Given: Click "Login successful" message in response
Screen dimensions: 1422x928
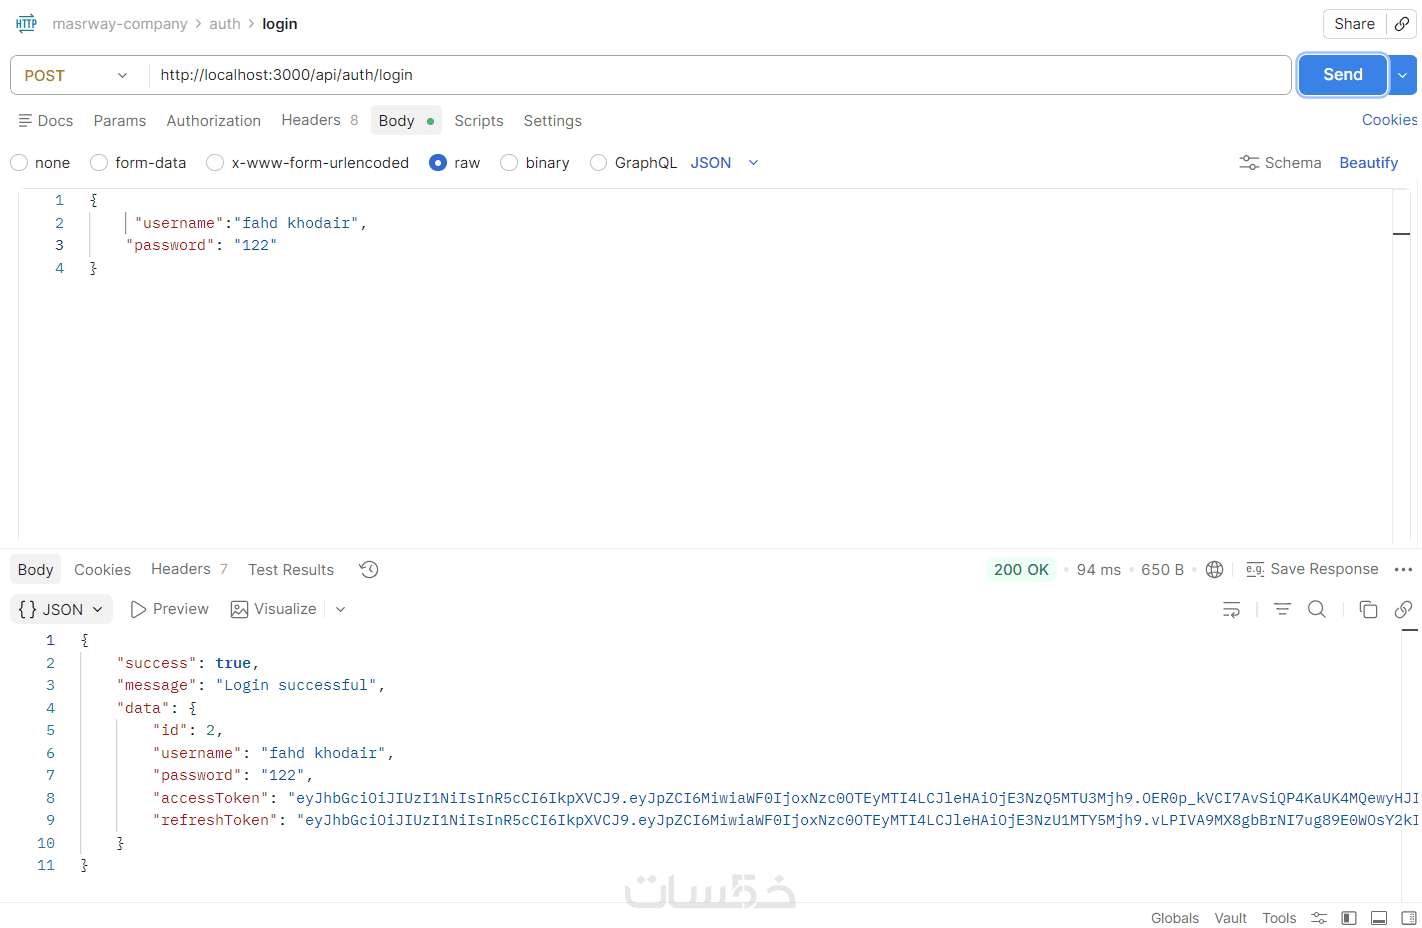Looking at the screenshot, I should [296, 685].
